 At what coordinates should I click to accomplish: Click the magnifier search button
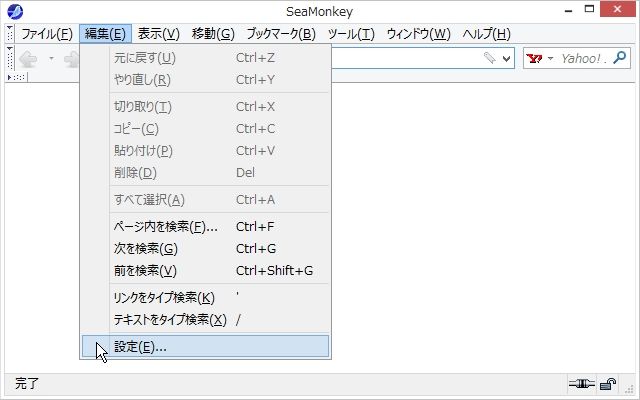(x=620, y=58)
